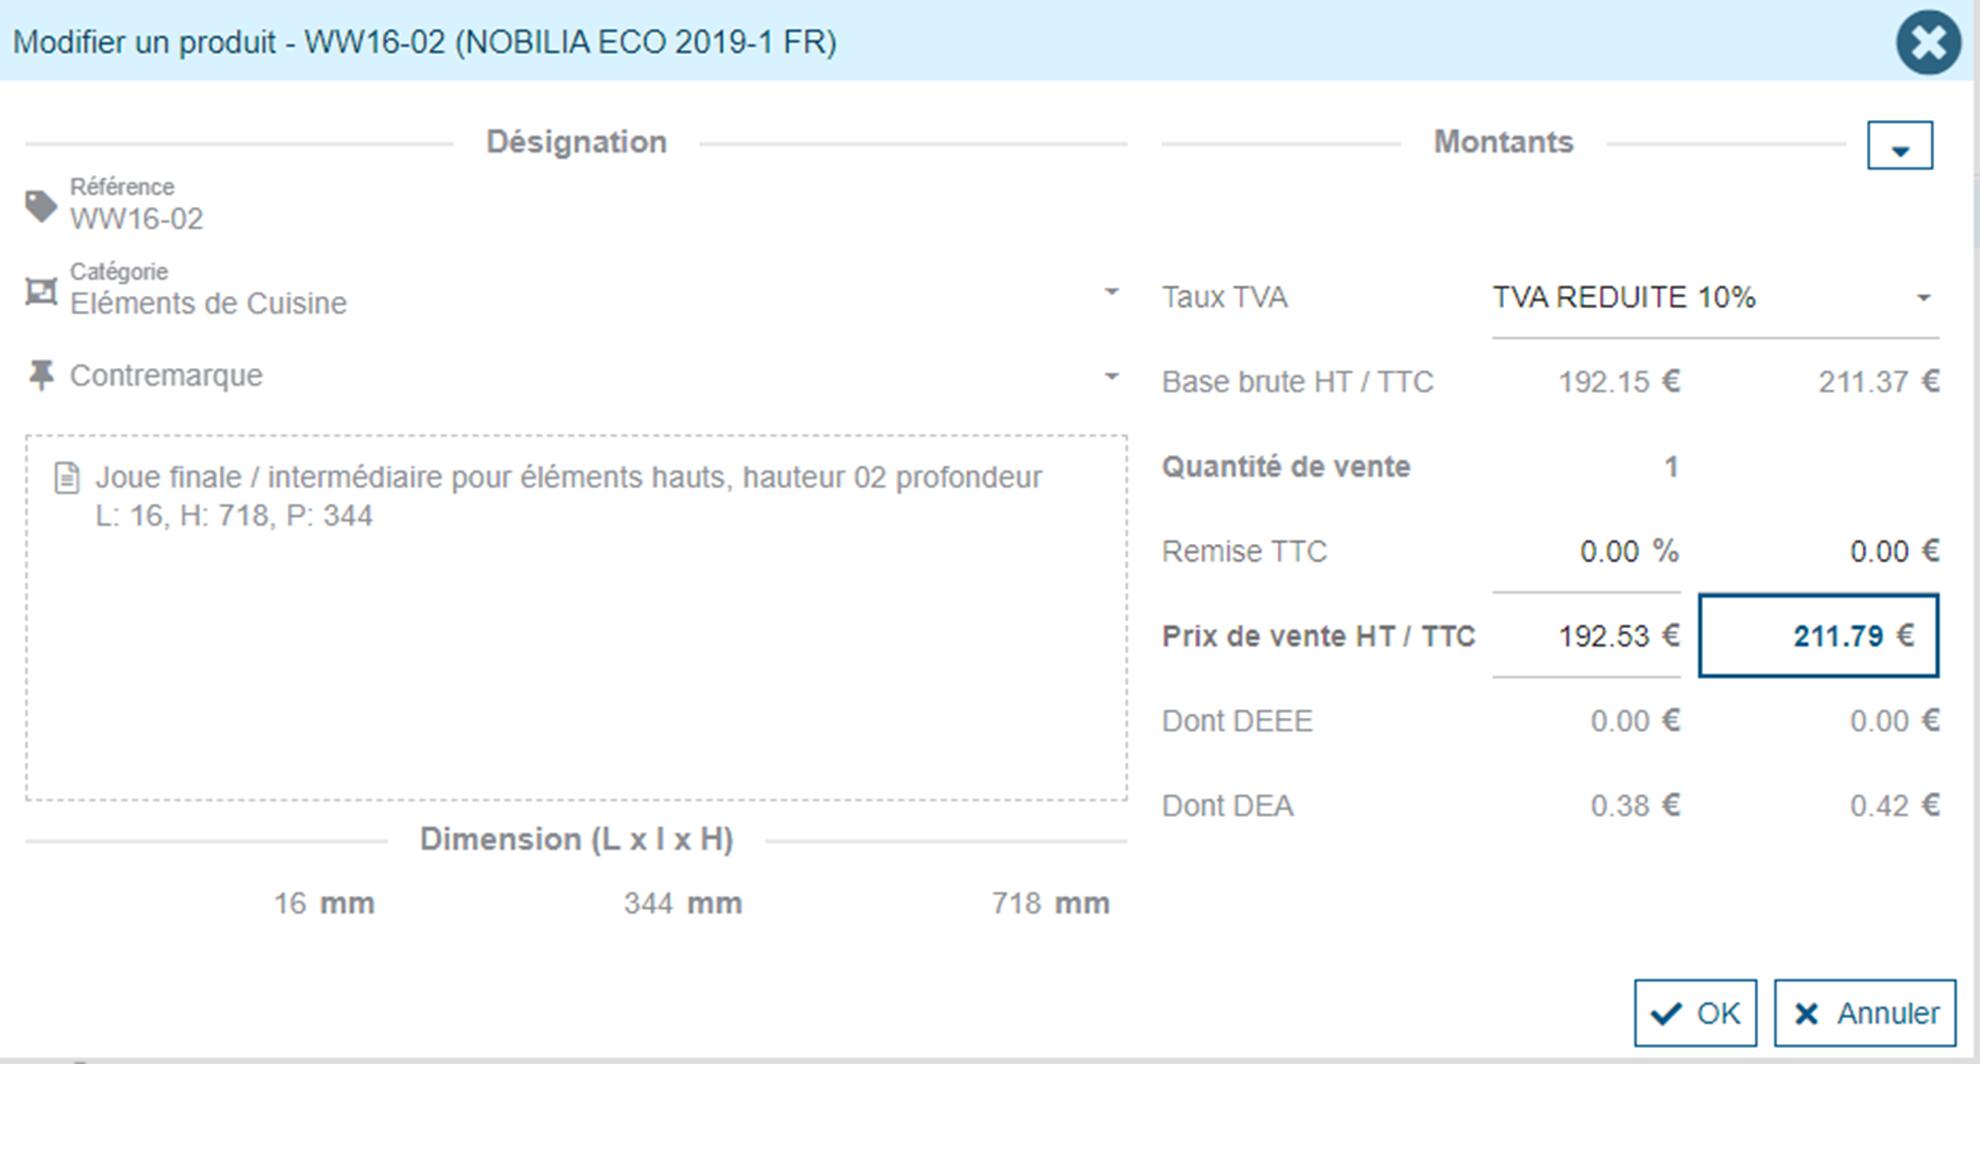
Task: Click the reference tag icon
Action: [x=41, y=207]
